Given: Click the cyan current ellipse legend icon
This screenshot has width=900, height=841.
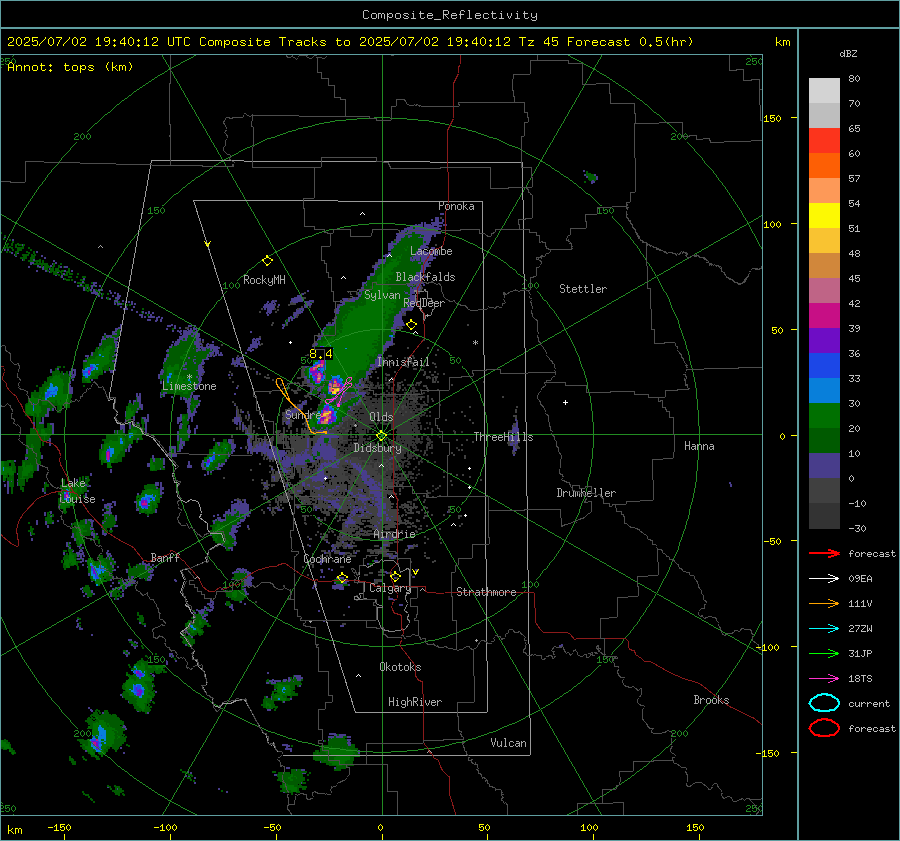Looking at the screenshot, I should [824, 703].
